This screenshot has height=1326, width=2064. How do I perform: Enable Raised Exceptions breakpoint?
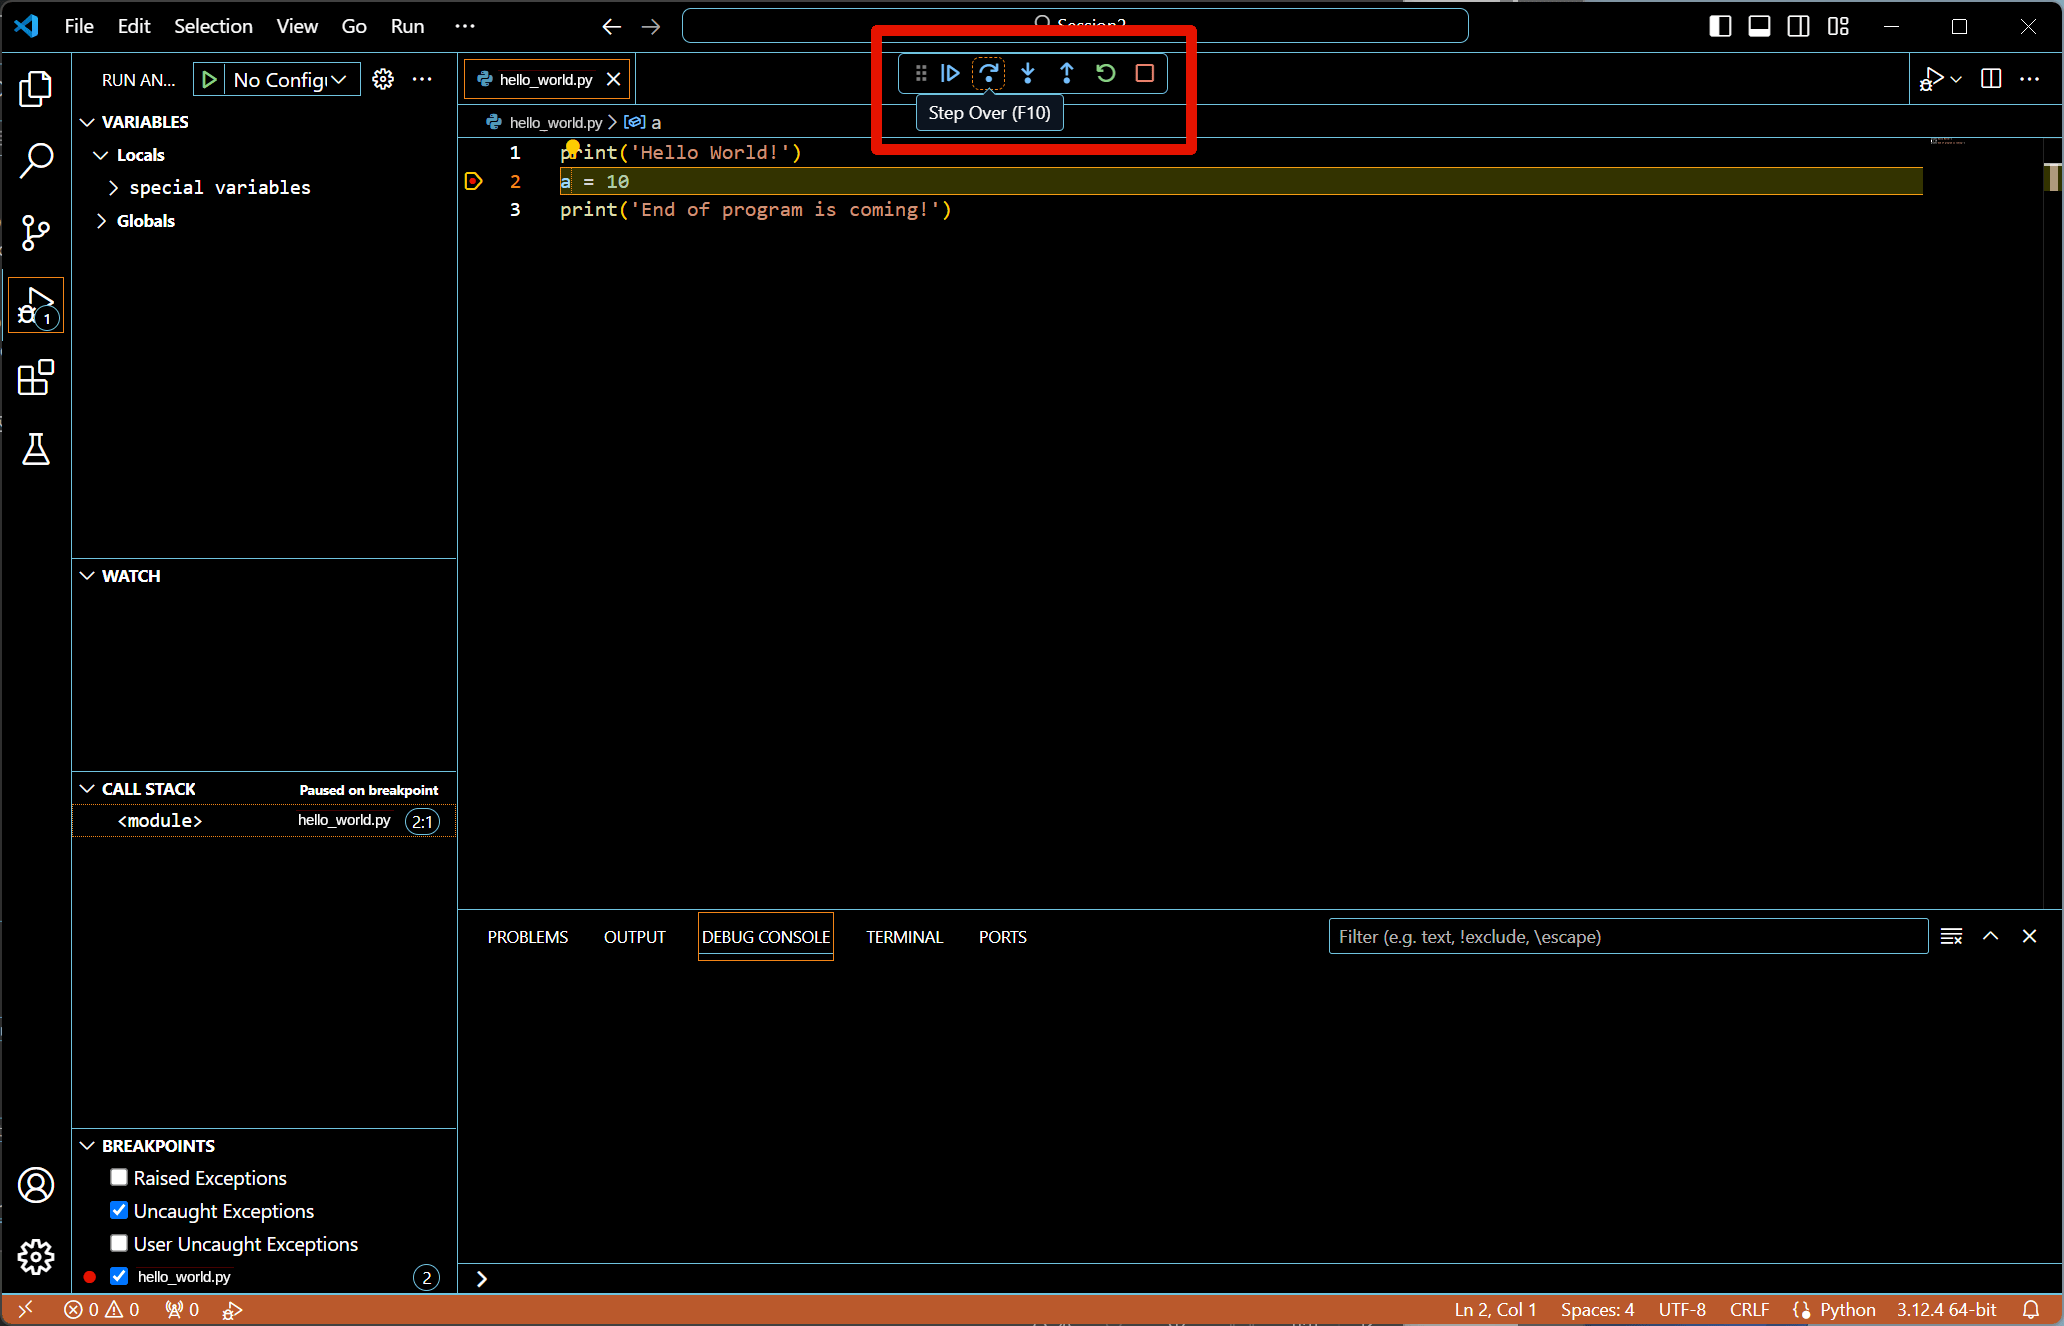coord(119,1177)
